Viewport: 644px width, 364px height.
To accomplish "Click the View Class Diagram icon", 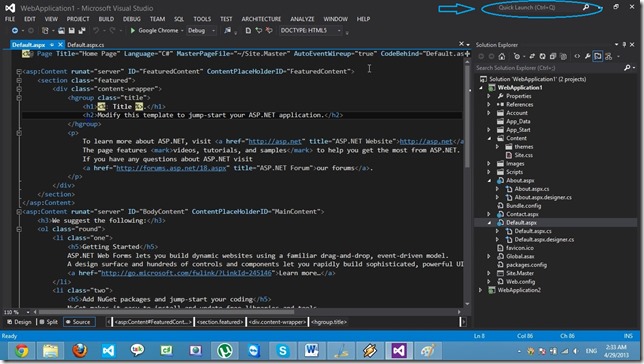I will coord(609,56).
